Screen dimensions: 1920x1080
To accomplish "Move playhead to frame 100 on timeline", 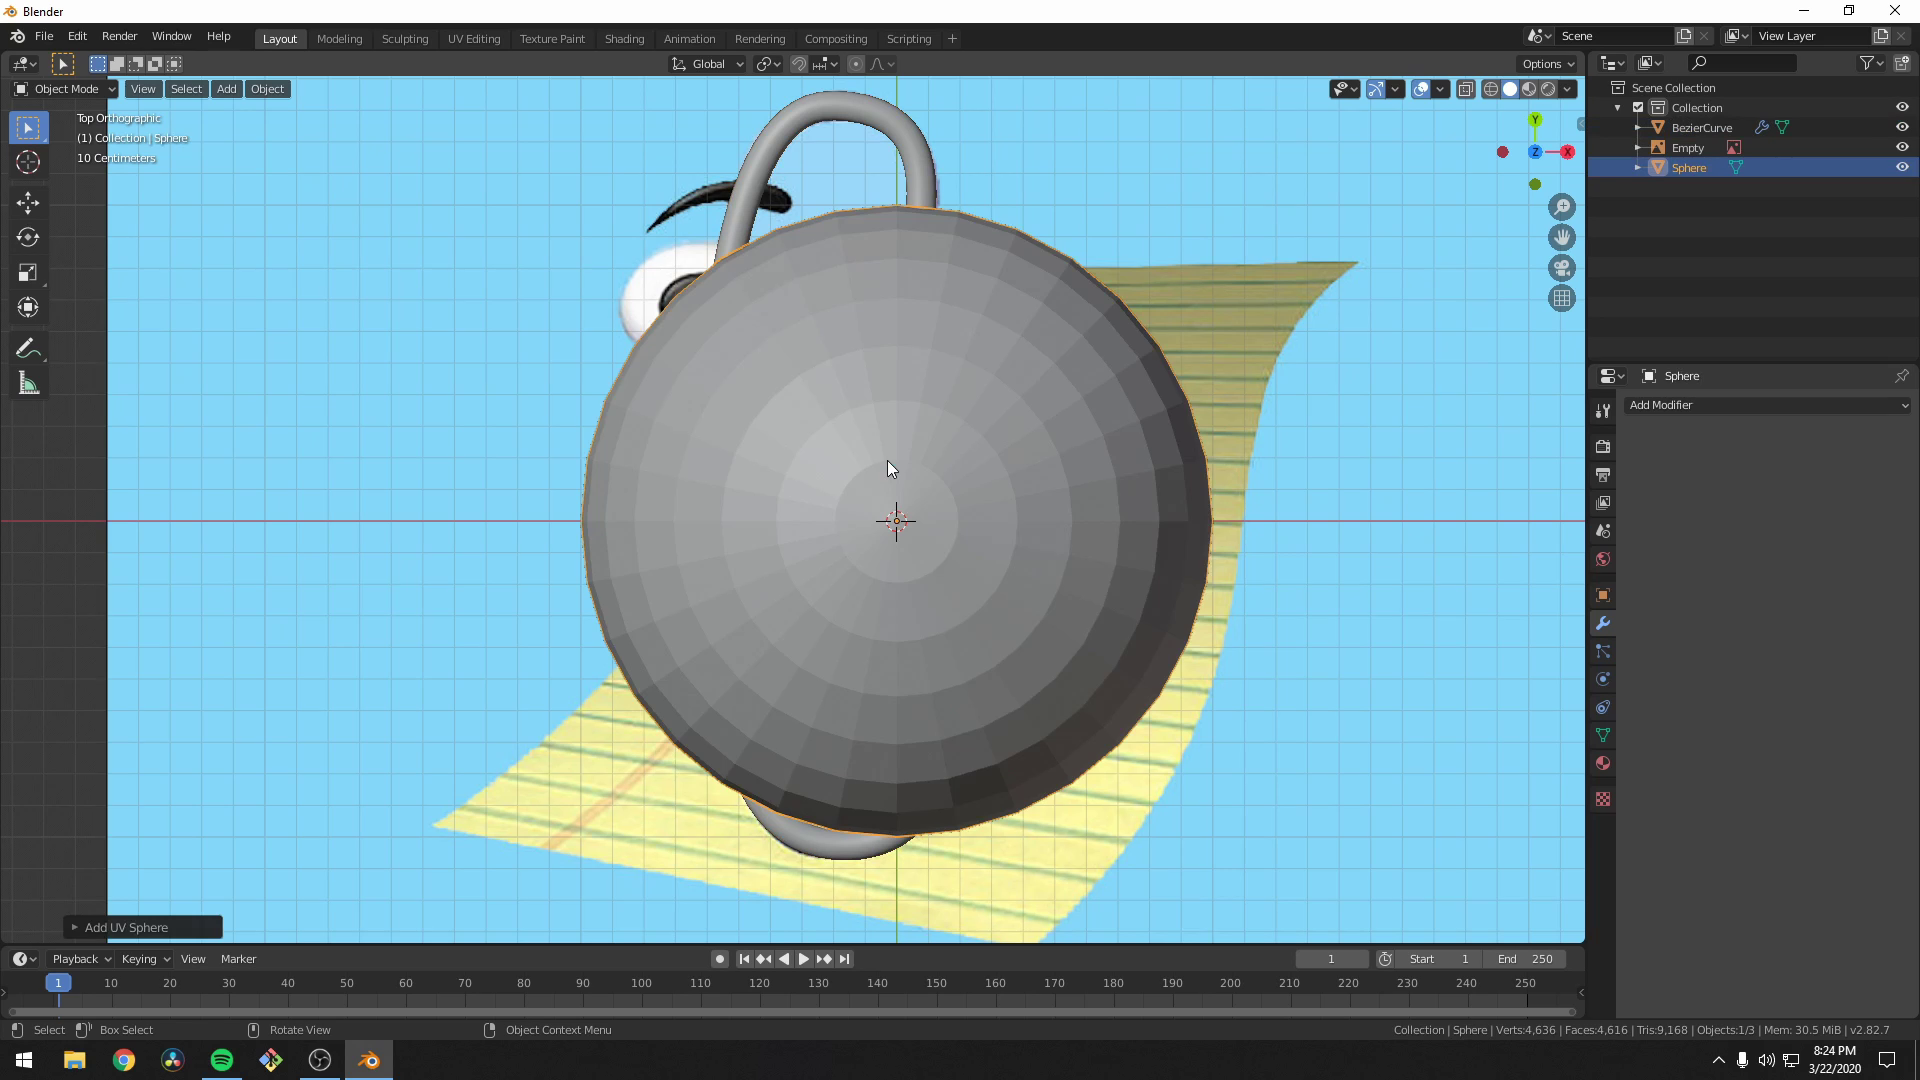I will tap(640, 983).
